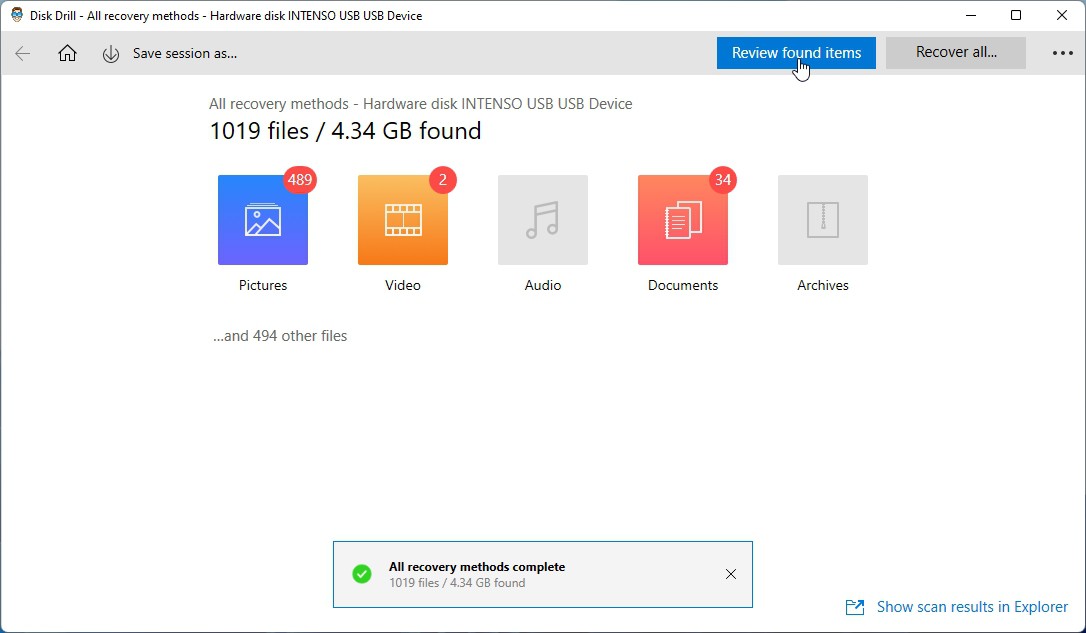Open the red Documents category tile
This screenshot has height=633, width=1086.
(682, 221)
